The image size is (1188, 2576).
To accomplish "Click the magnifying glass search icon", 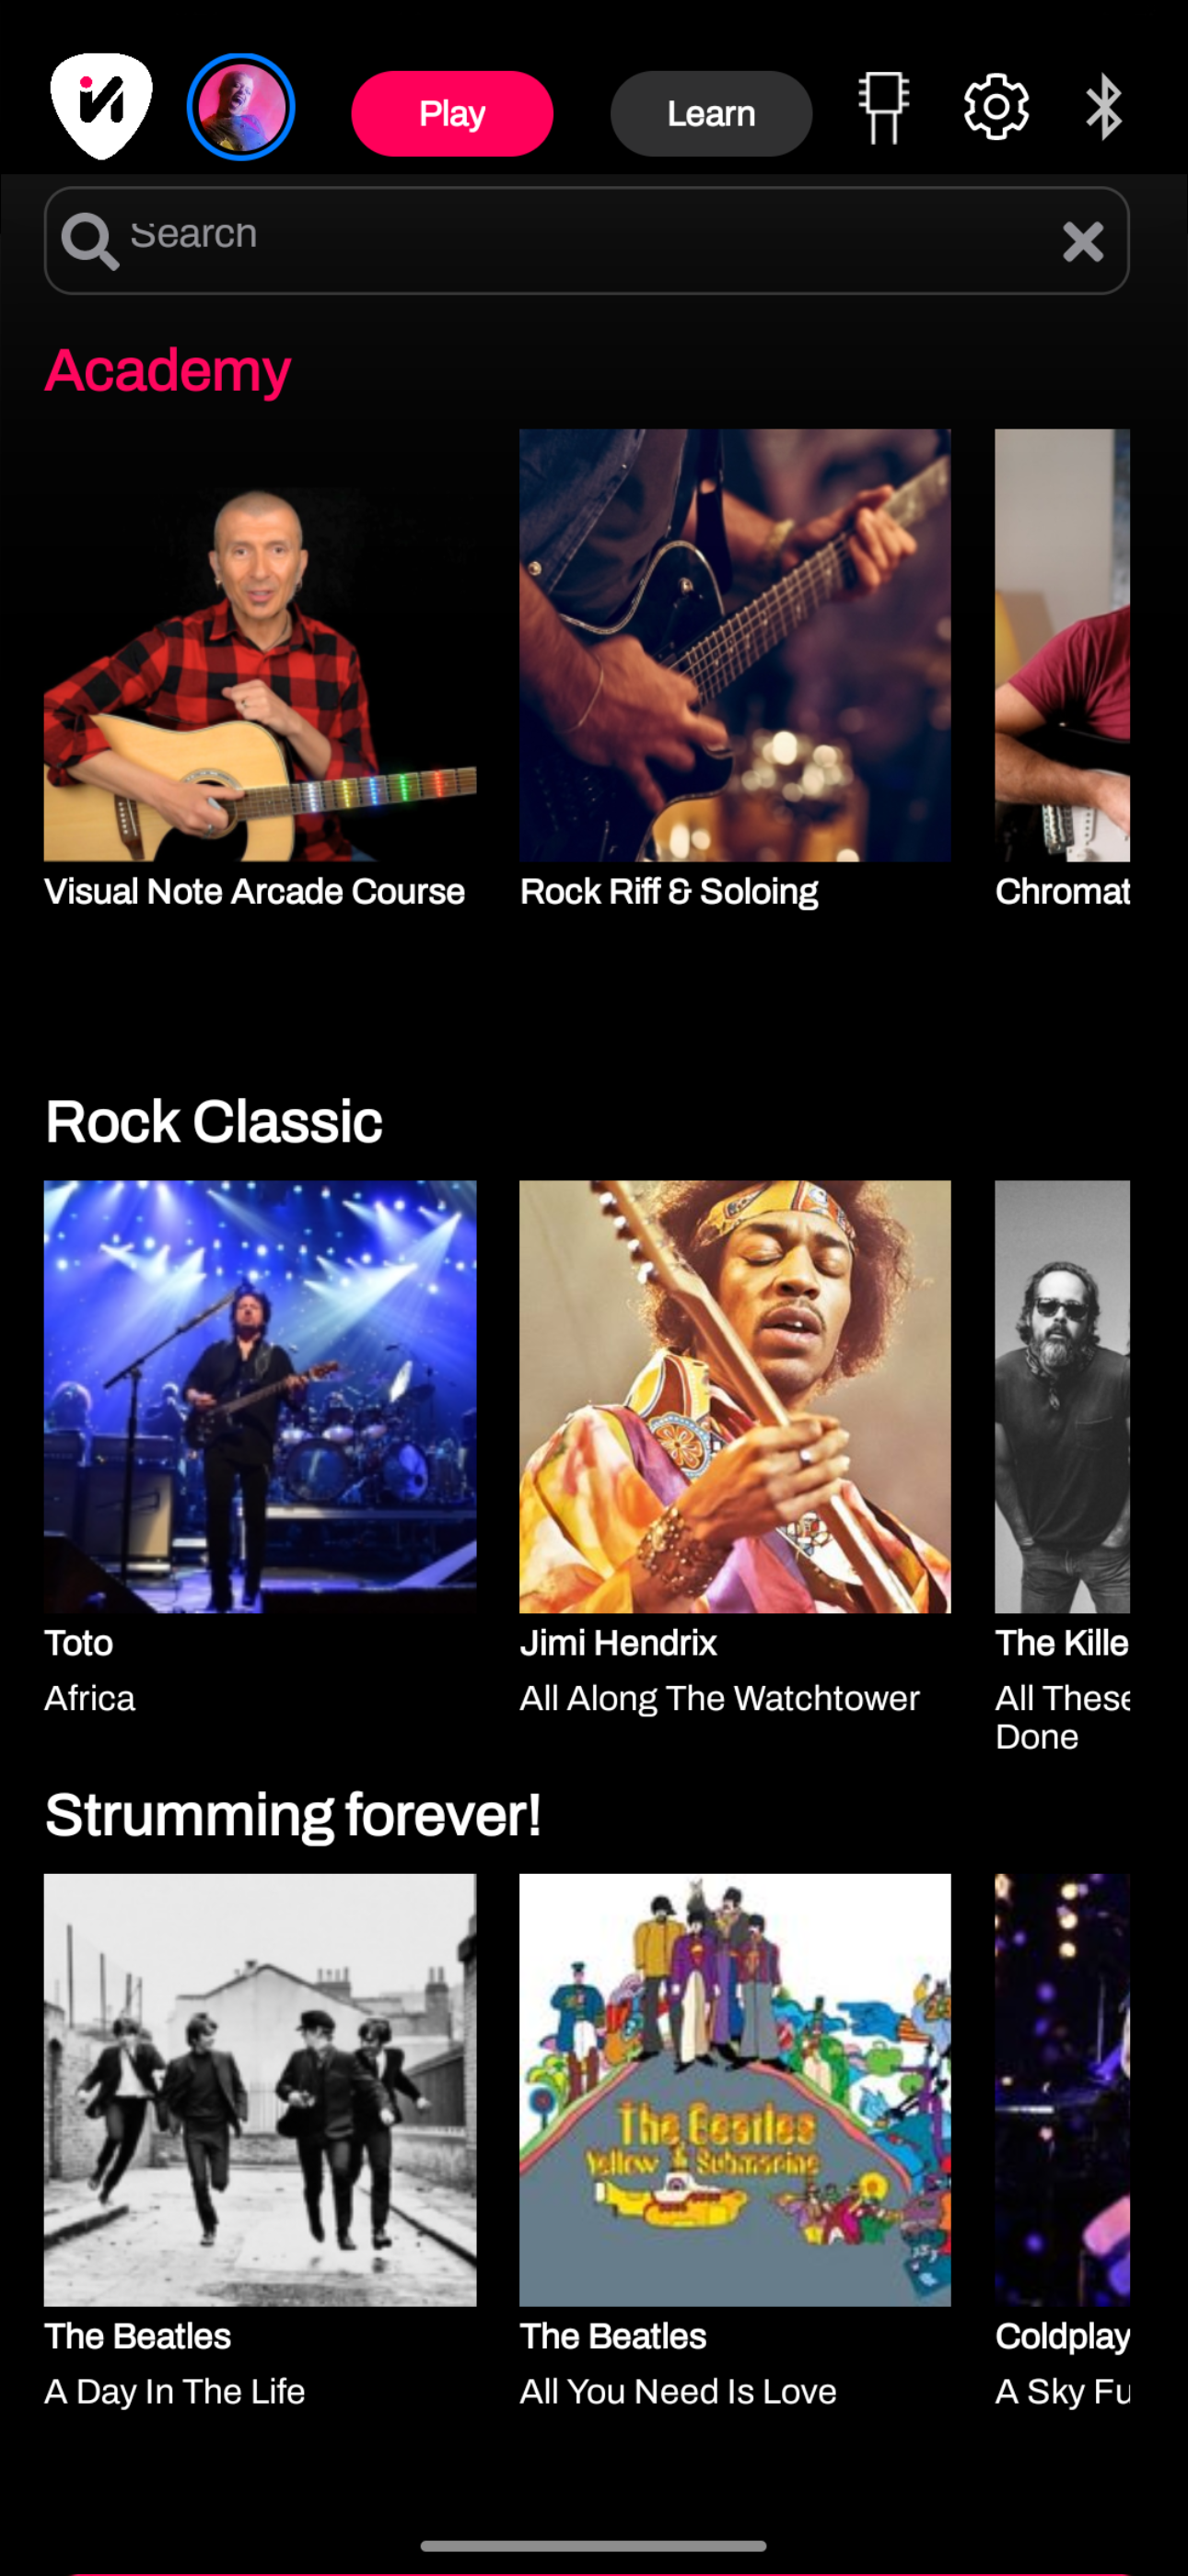I will tap(90, 241).
